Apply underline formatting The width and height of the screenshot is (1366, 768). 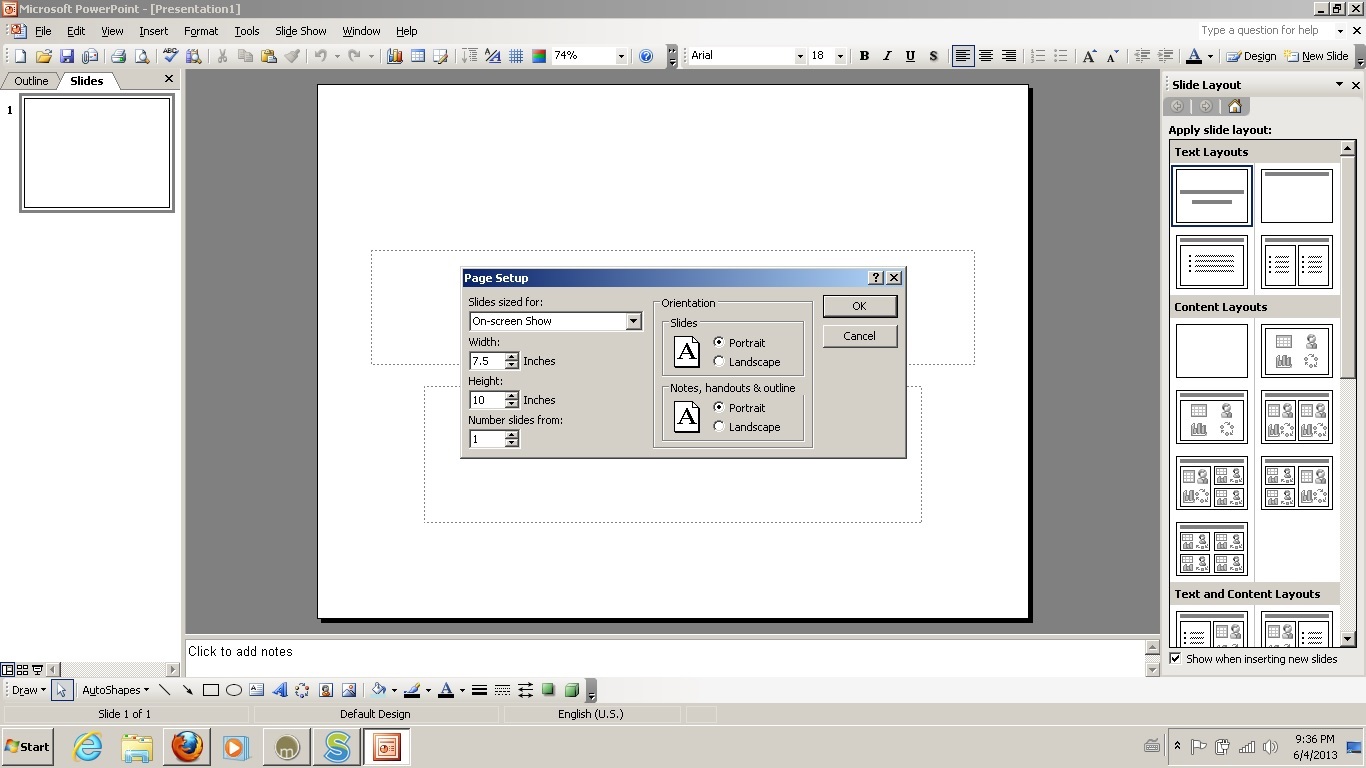pyautogui.click(x=910, y=56)
